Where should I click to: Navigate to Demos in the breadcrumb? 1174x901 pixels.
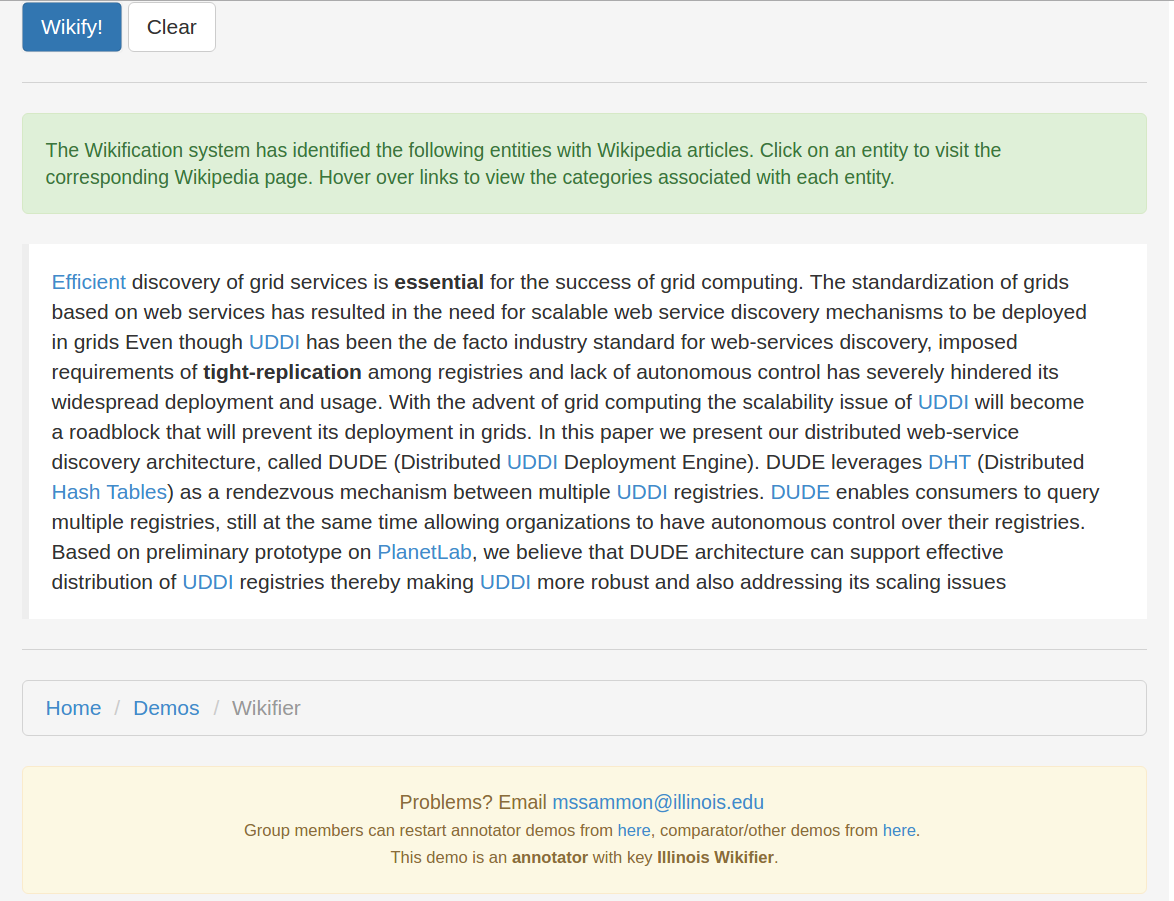click(x=166, y=708)
